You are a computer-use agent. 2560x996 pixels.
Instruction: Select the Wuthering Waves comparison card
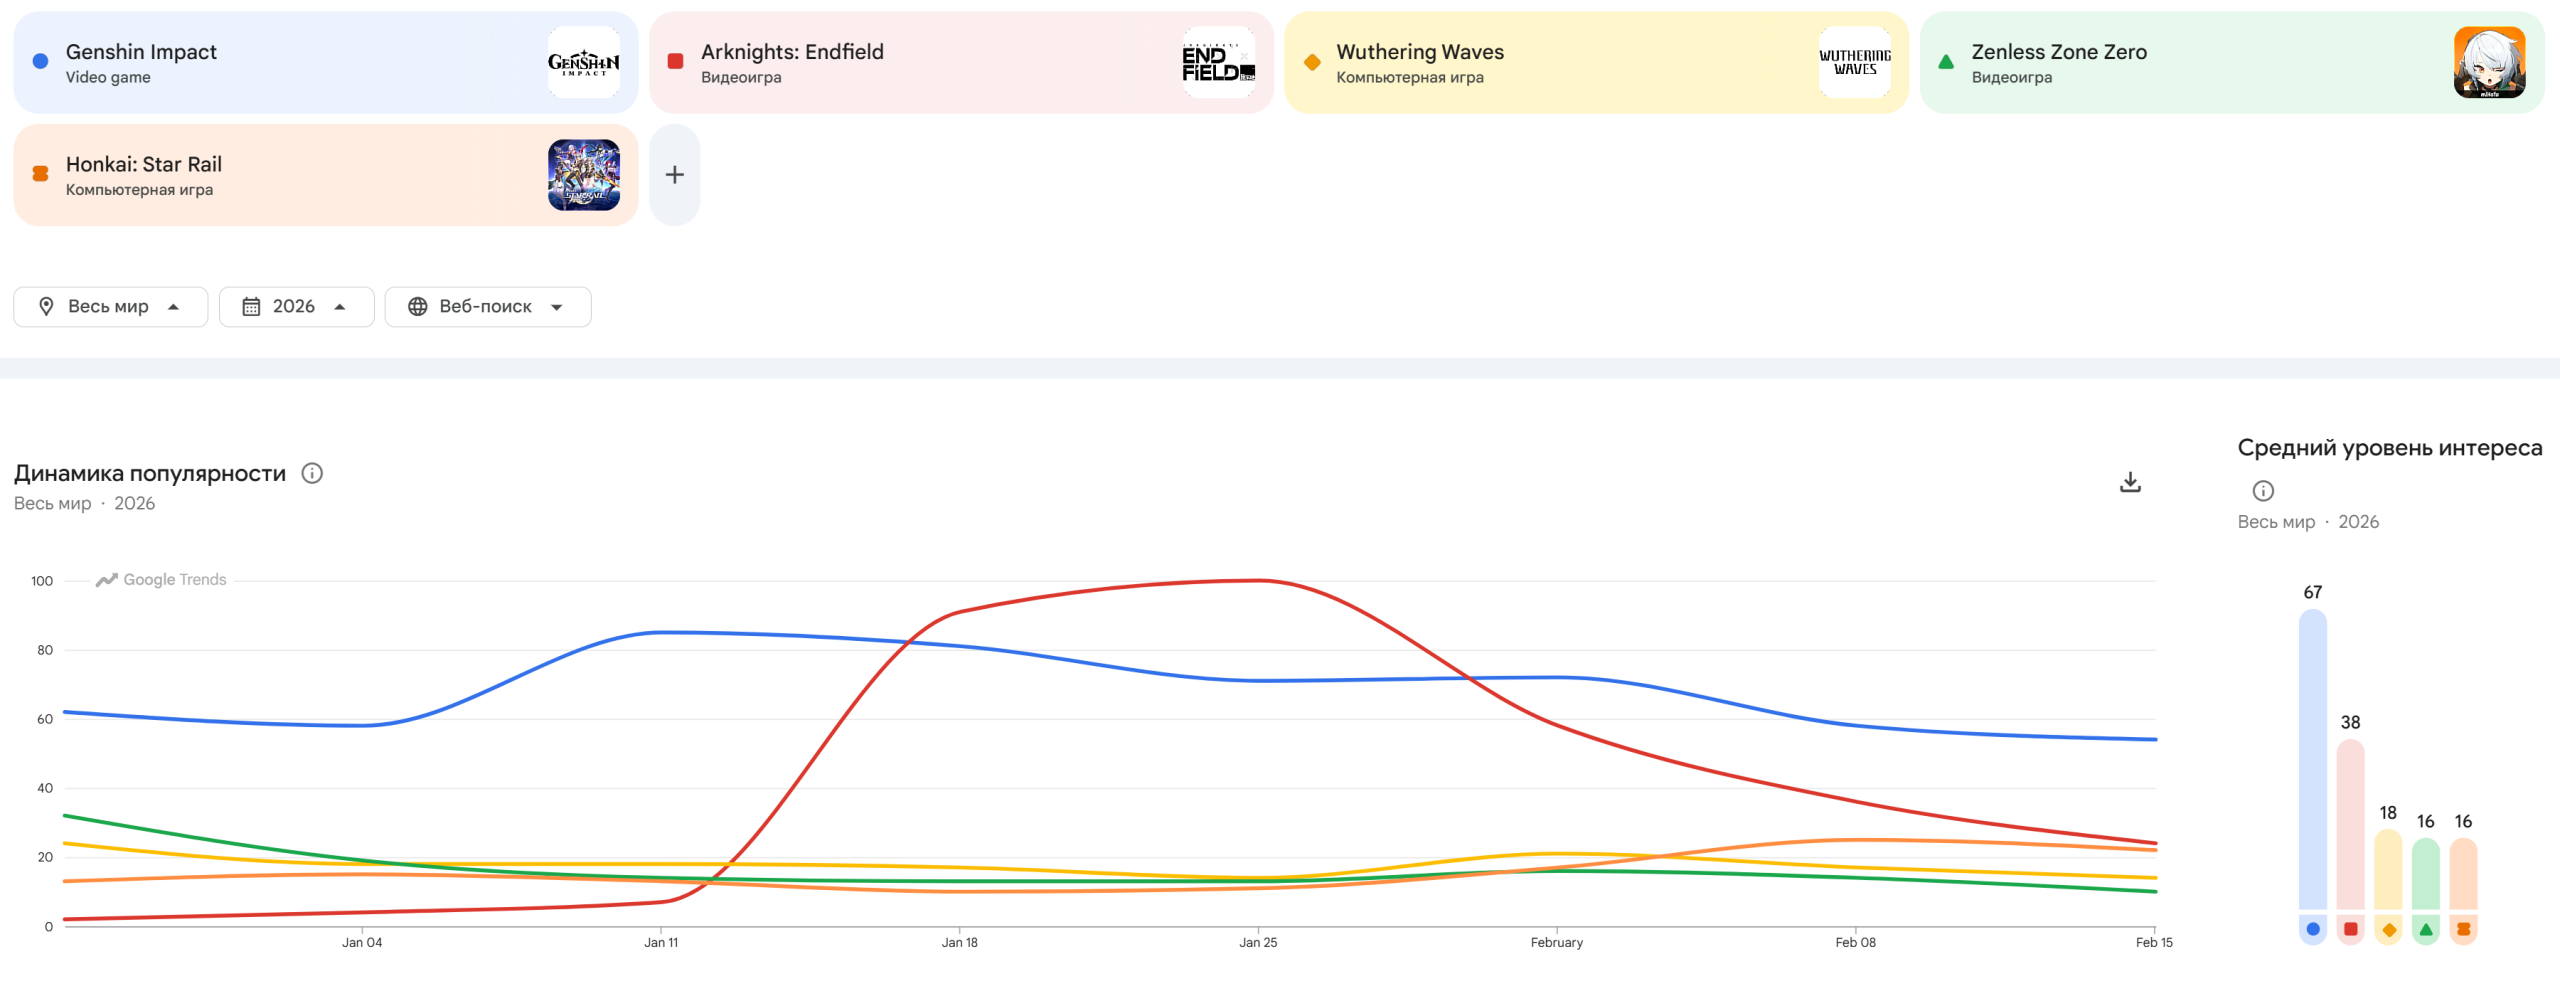1560,62
